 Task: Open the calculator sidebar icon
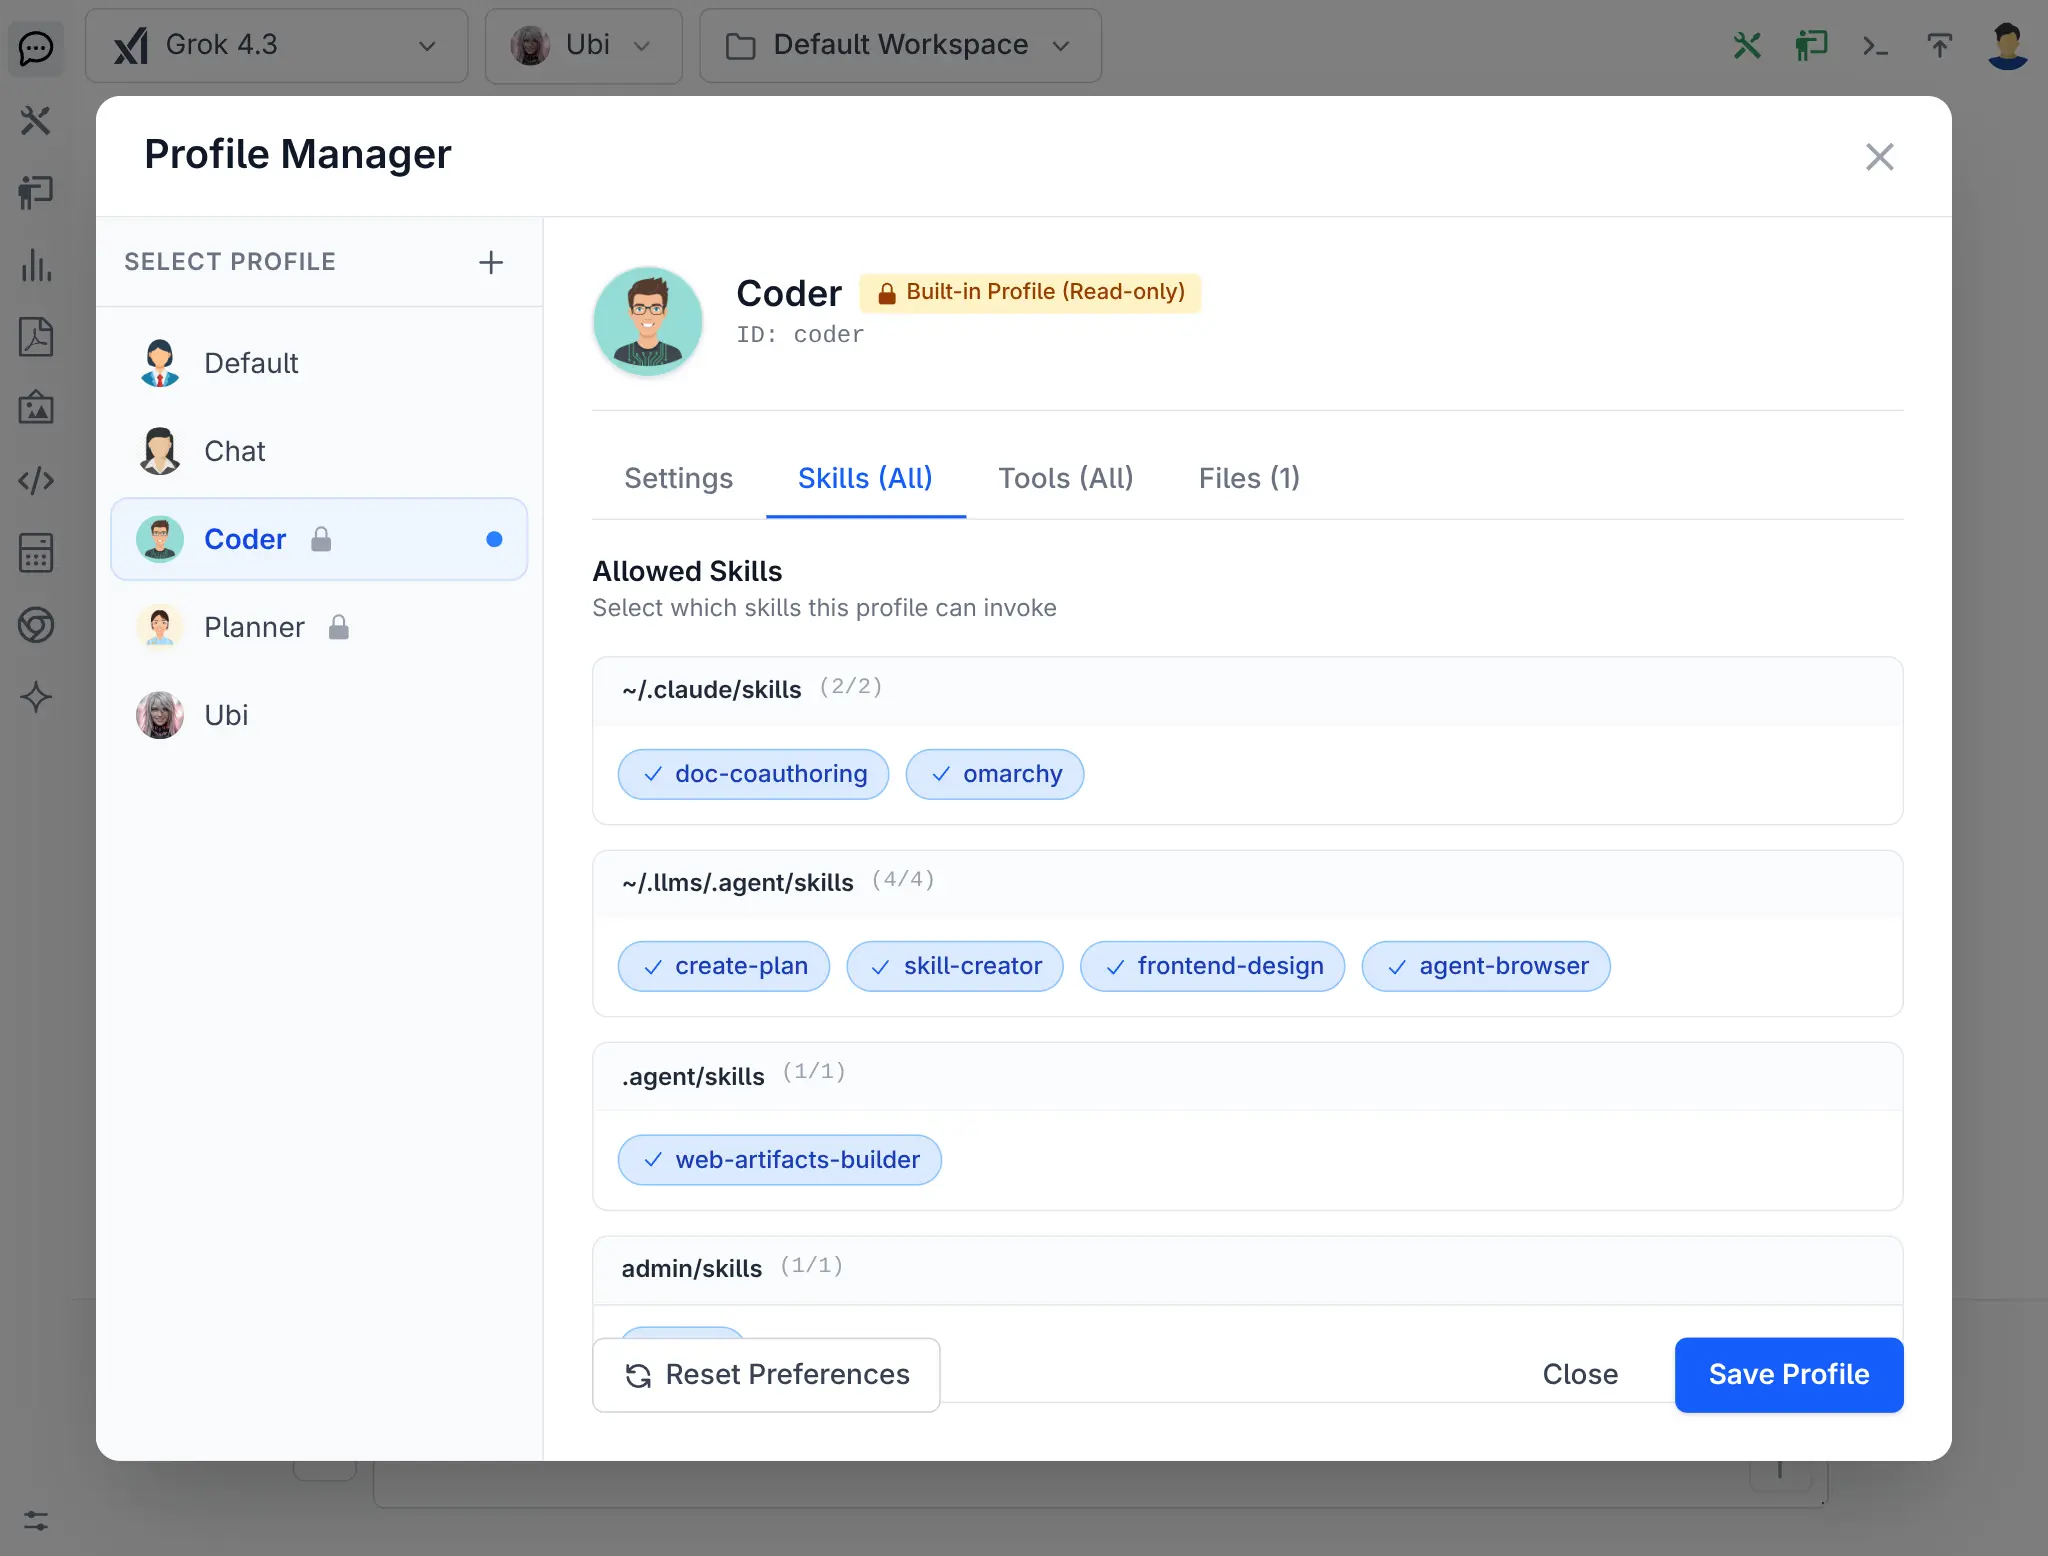pyautogui.click(x=36, y=552)
